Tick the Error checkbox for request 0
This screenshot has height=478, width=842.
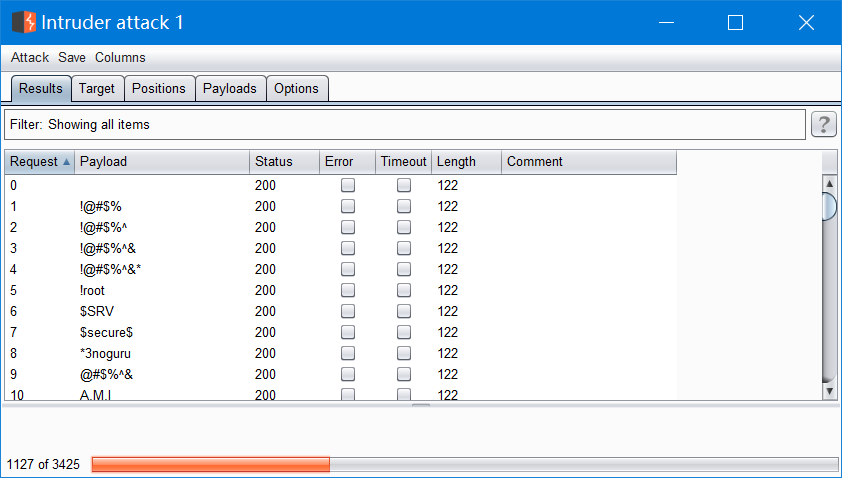click(348, 185)
